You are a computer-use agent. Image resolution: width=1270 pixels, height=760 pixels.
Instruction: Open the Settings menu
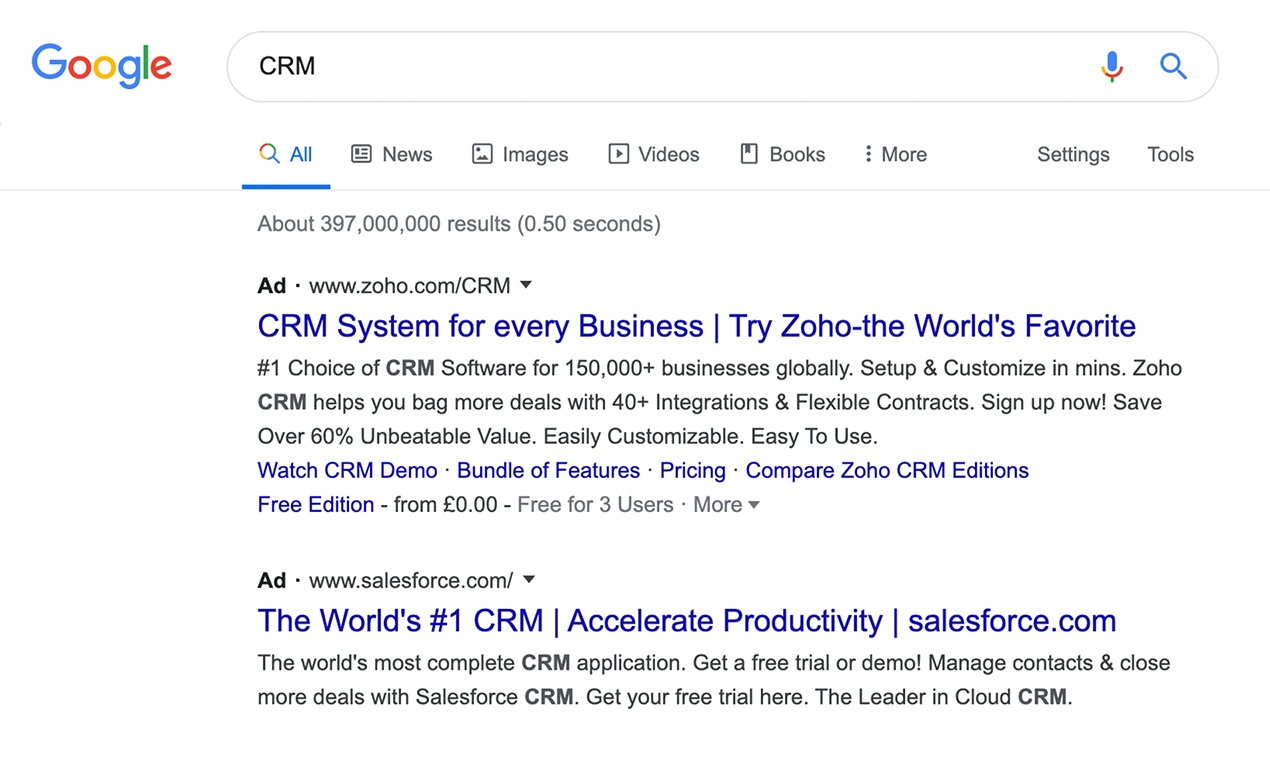click(x=1073, y=154)
